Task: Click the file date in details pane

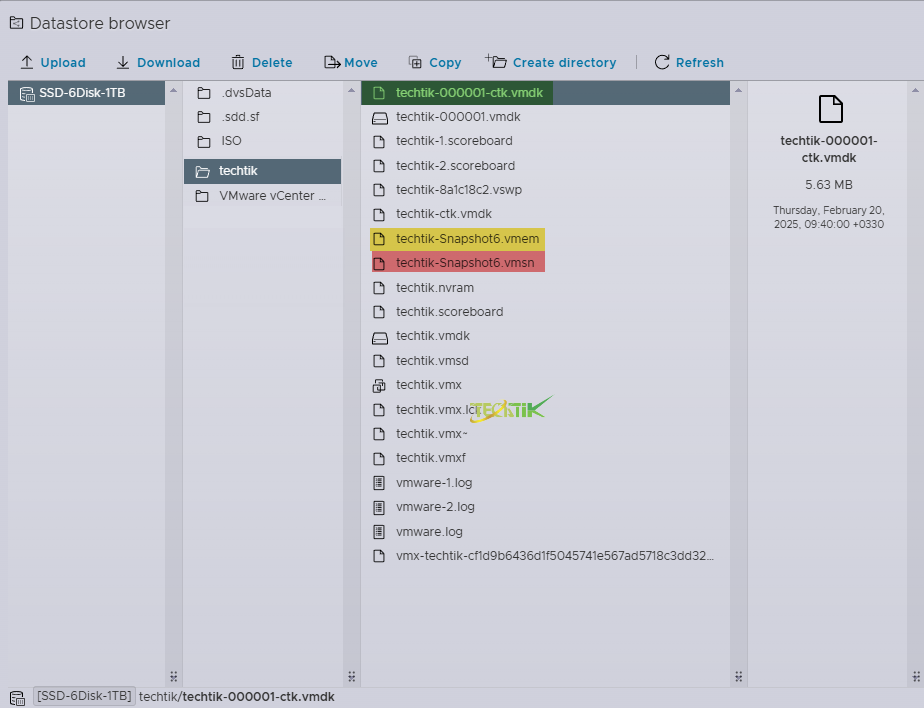Action: 829,218
